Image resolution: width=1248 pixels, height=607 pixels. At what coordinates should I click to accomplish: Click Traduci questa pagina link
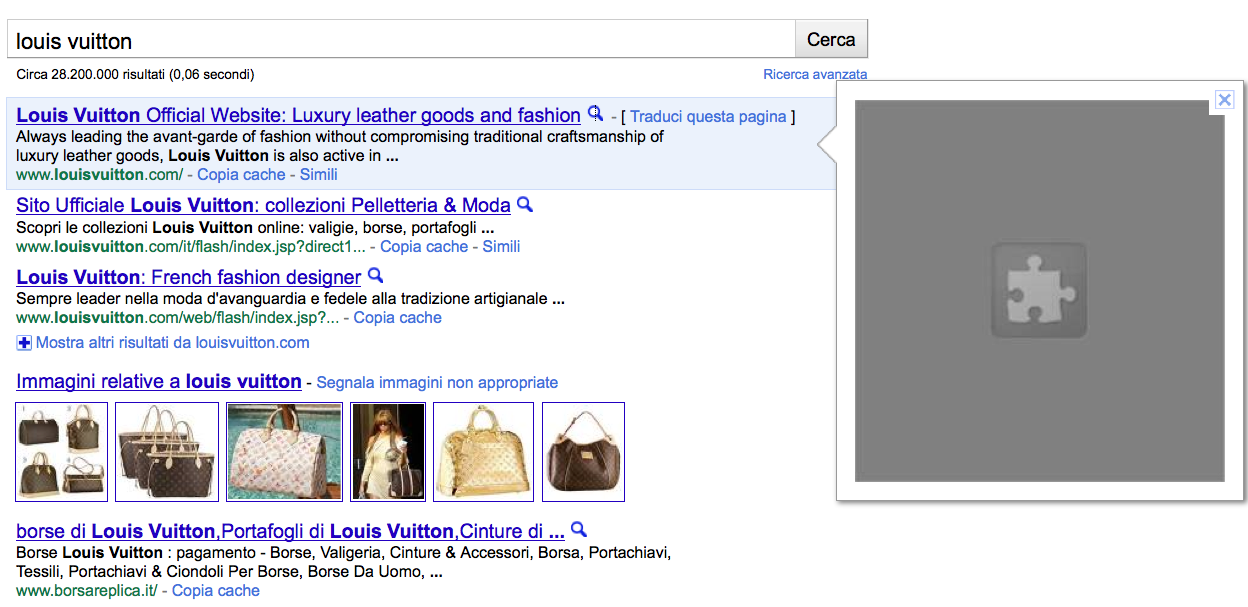pos(708,117)
